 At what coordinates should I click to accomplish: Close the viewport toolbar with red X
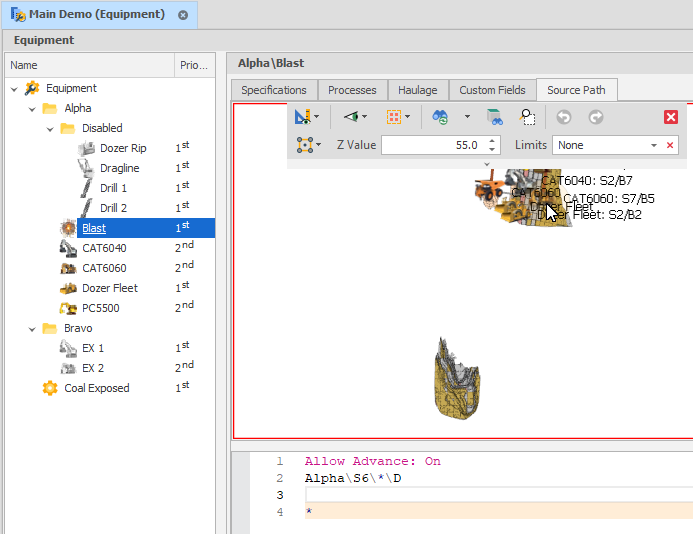click(671, 117)
